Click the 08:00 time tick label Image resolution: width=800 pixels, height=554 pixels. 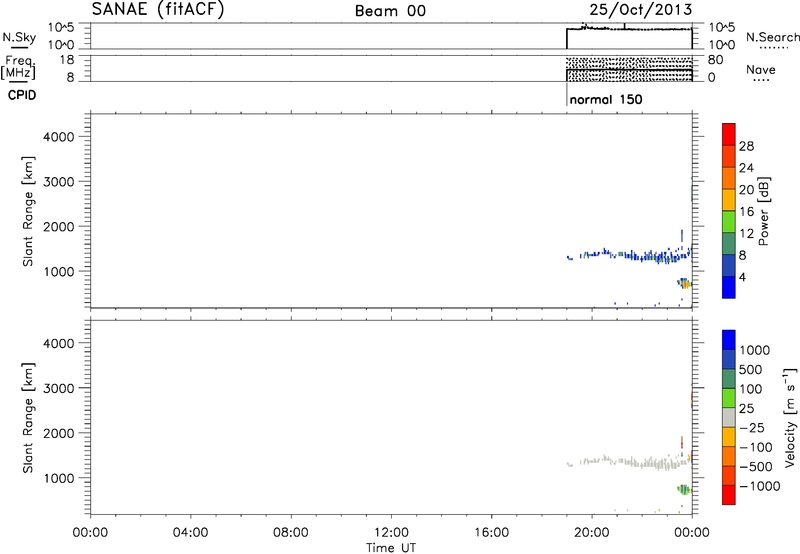tap(291, 533)
